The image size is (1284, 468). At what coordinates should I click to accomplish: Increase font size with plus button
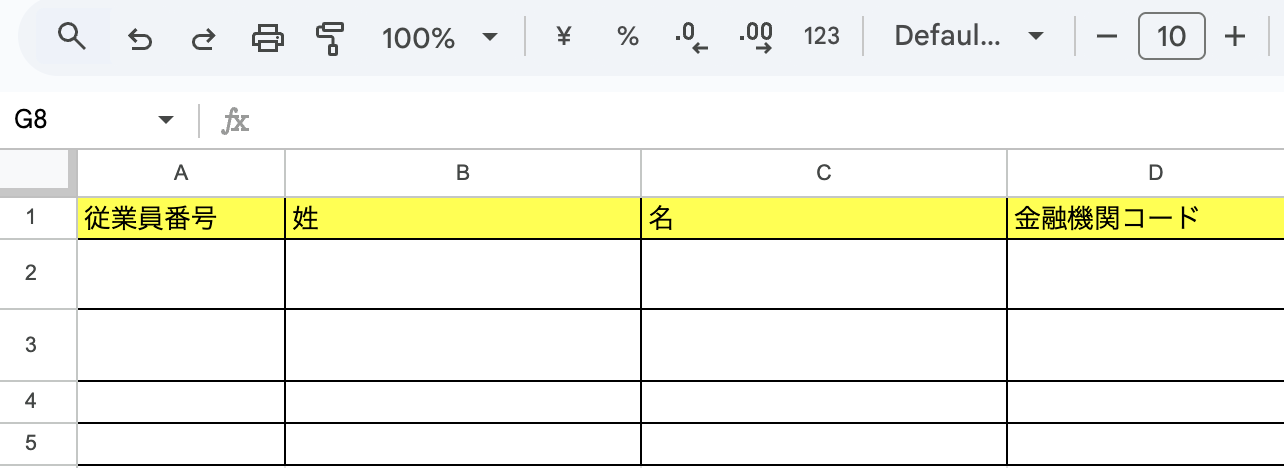click(1235, 37)
